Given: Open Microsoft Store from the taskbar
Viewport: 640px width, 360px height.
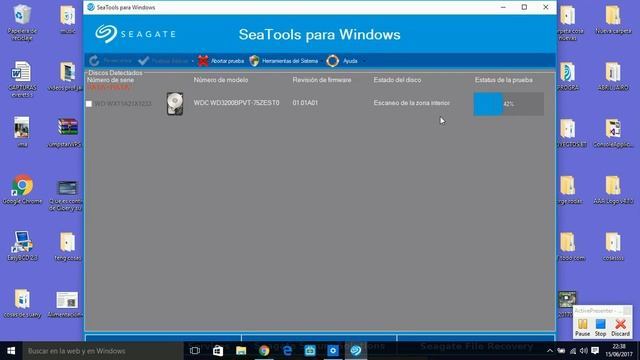Looking at the screenshot, I should point(218,351).
